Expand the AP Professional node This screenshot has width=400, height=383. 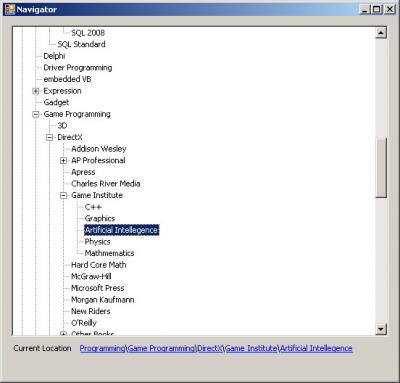(x=63, y=161)
